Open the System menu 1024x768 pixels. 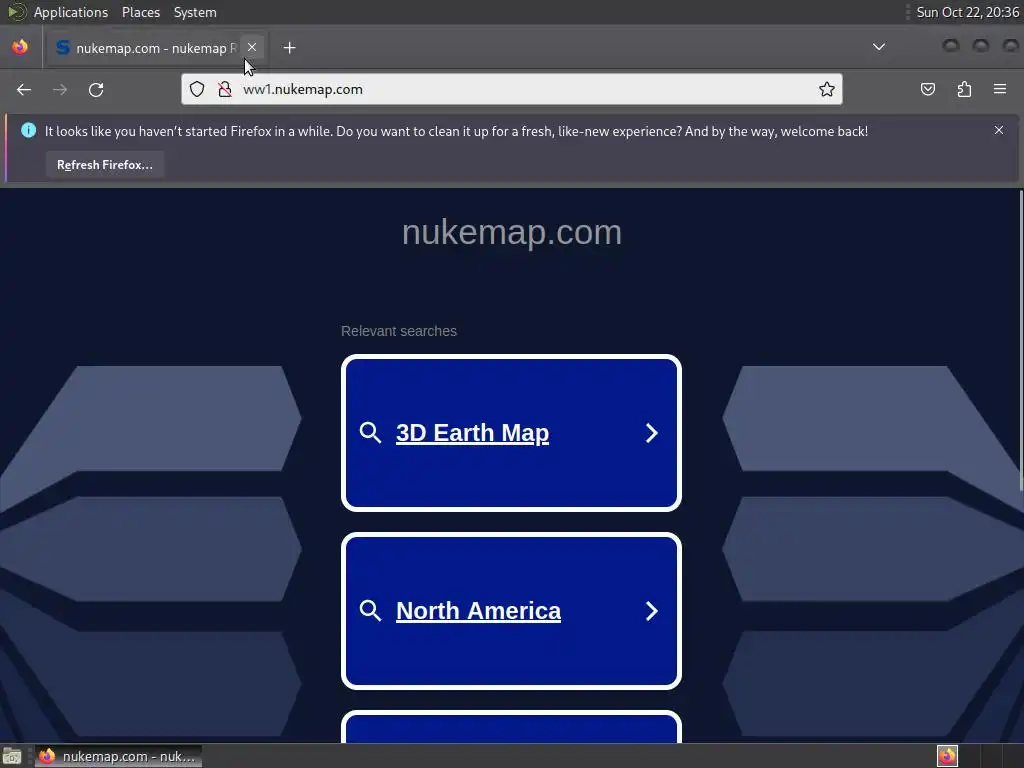click(x=195, y=12)
